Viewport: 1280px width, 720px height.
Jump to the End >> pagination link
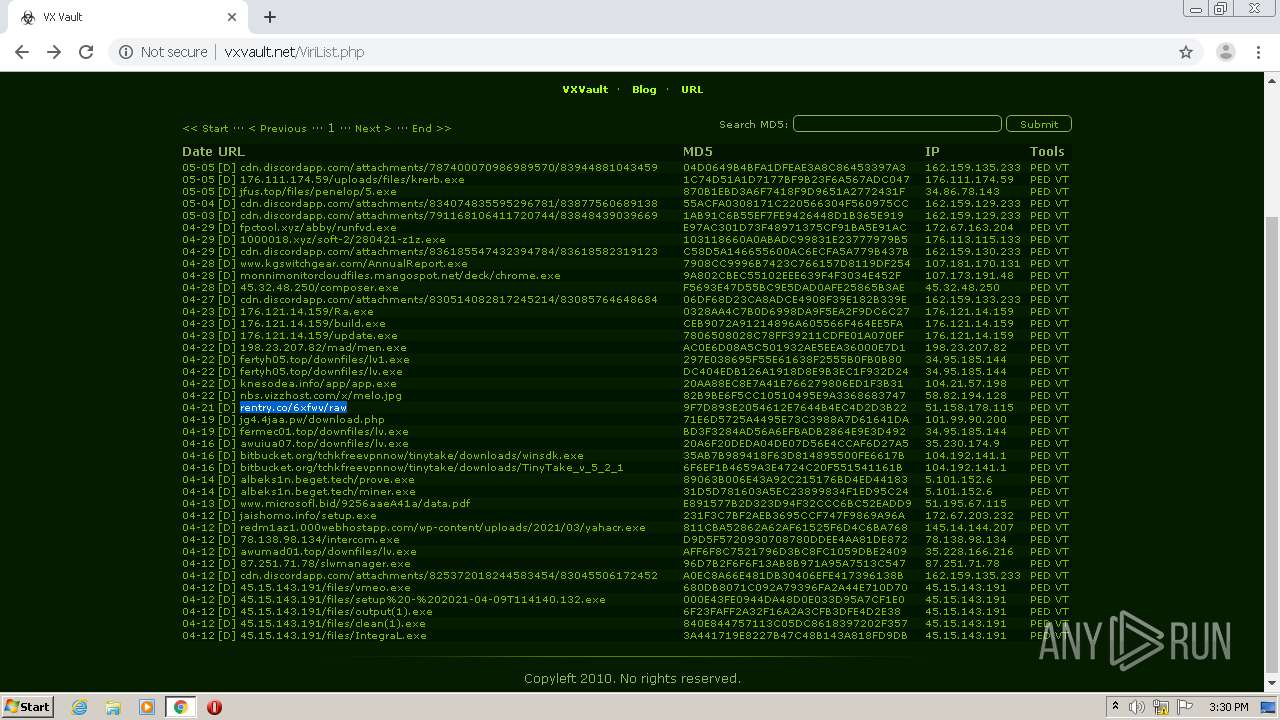coord(431,128)
